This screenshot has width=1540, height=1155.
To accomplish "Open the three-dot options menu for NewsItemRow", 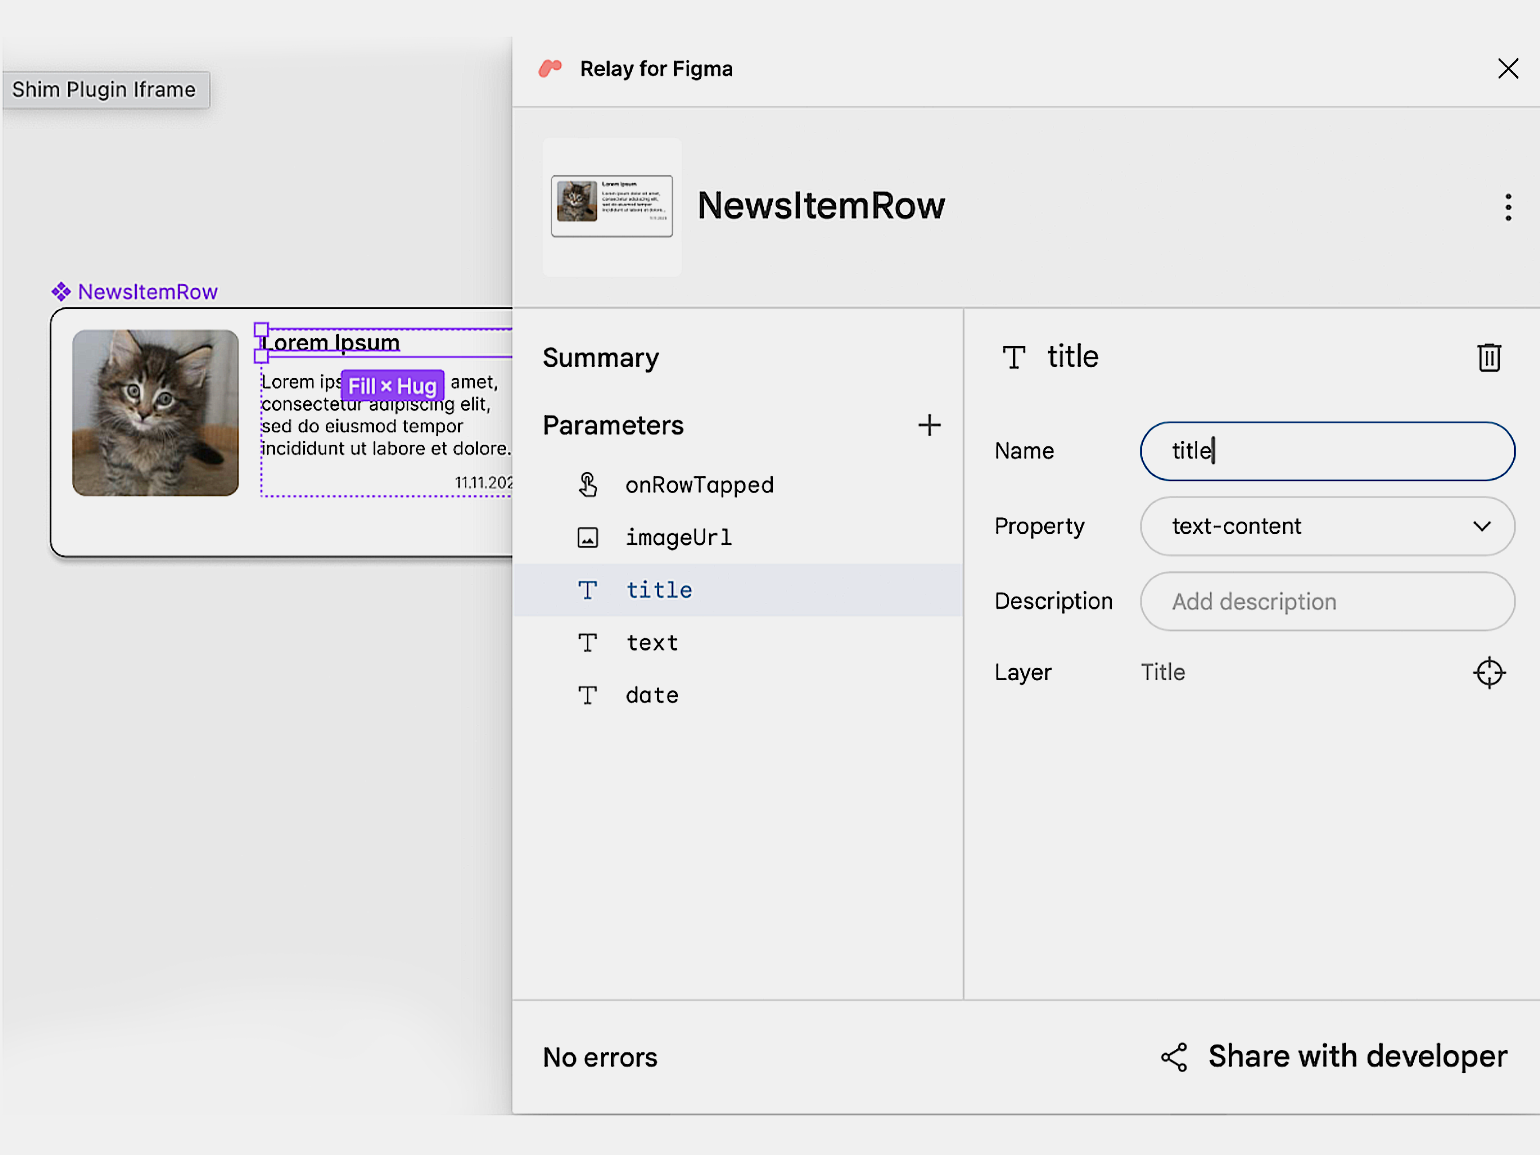I will pyautogui.click(x=1508, y=207).
